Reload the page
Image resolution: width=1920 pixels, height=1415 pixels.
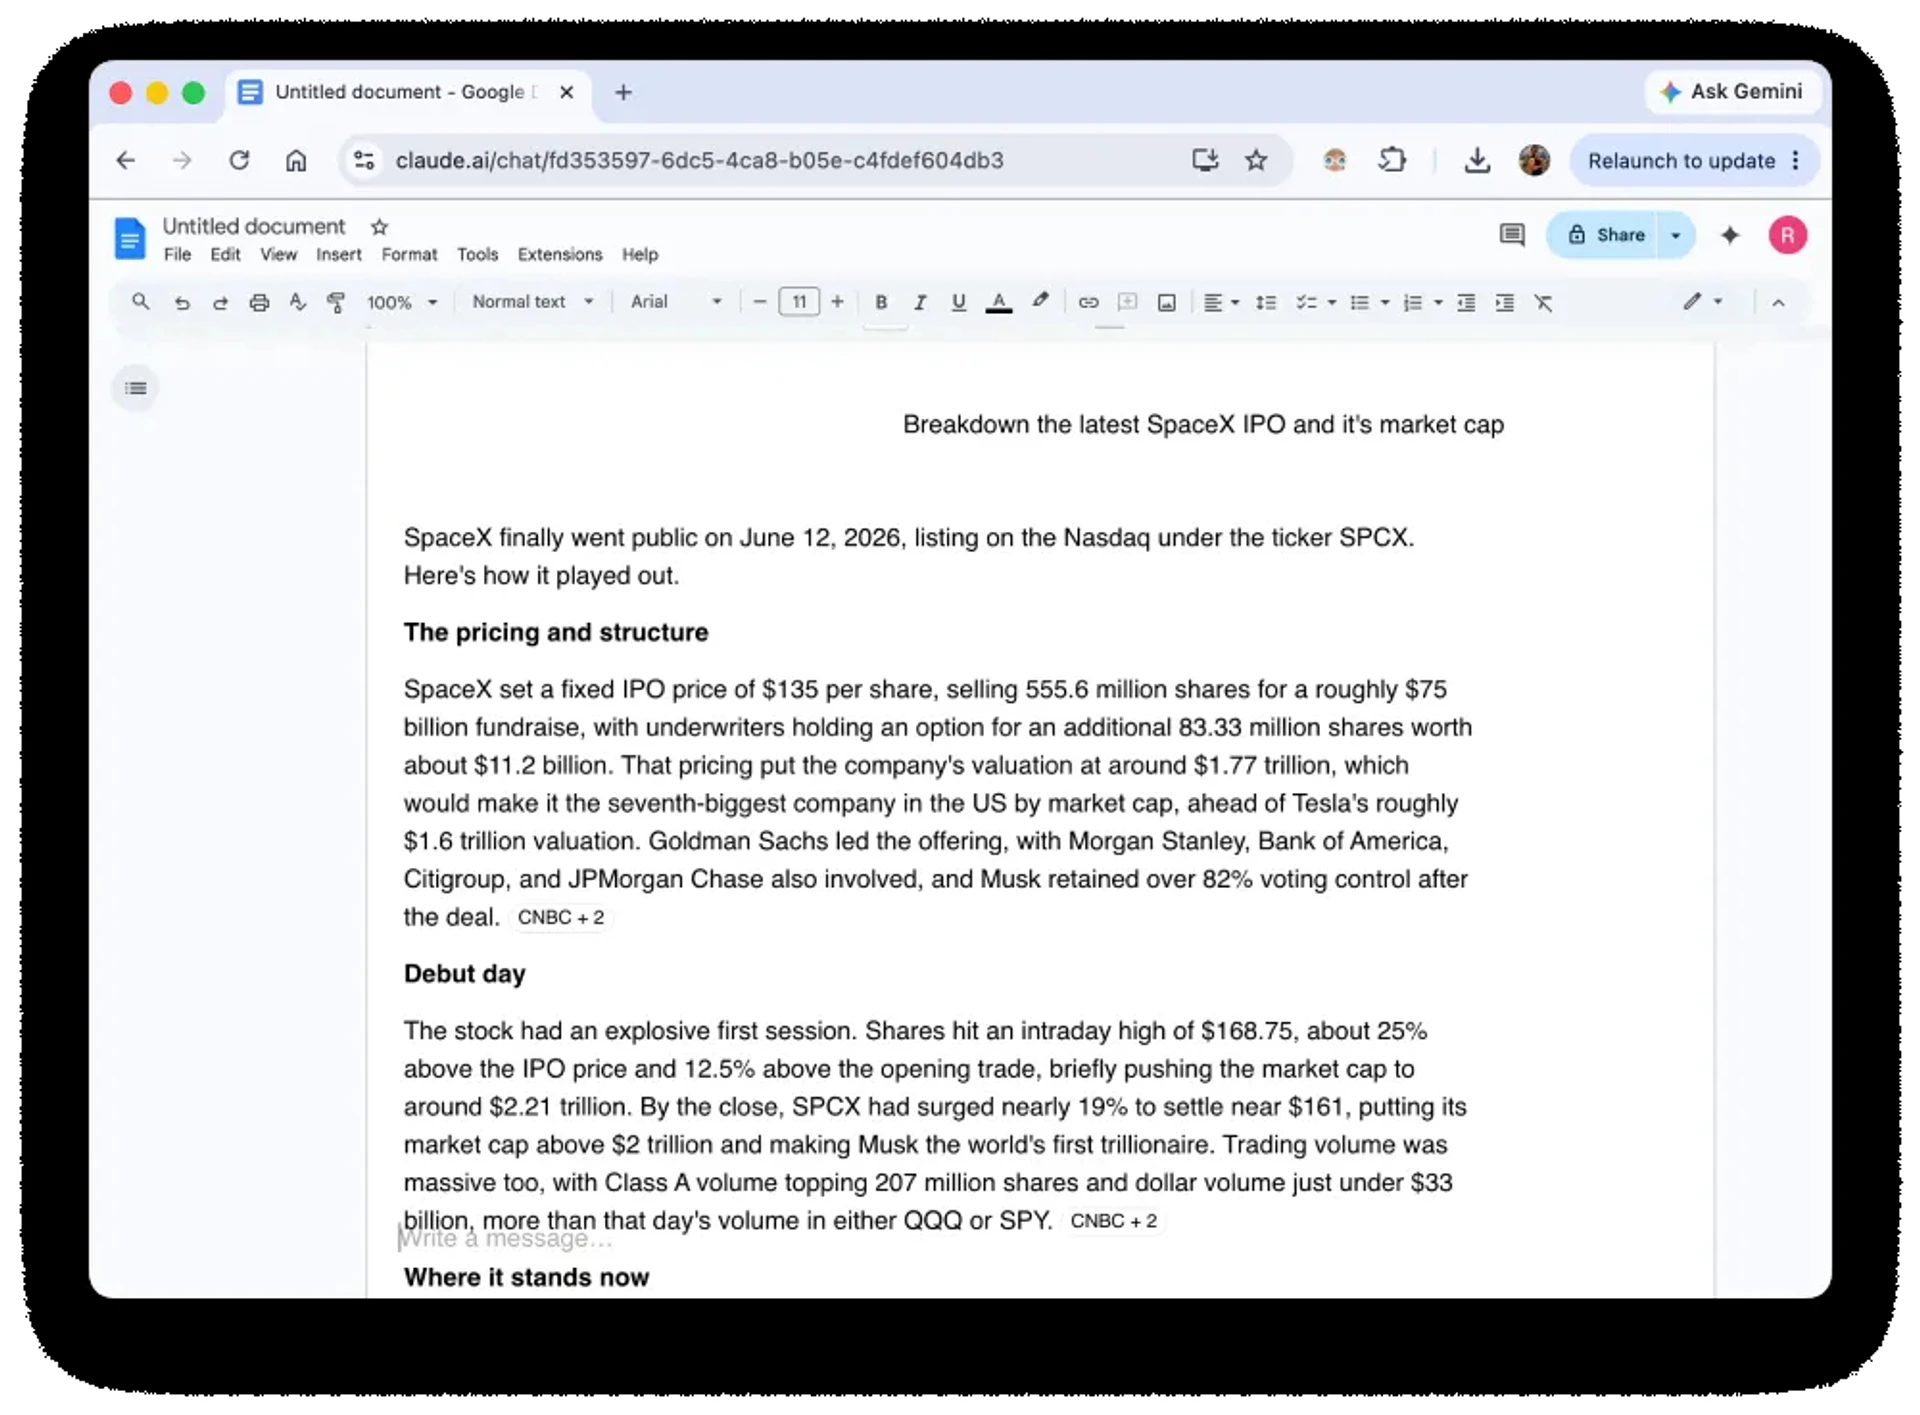point(239,160)
